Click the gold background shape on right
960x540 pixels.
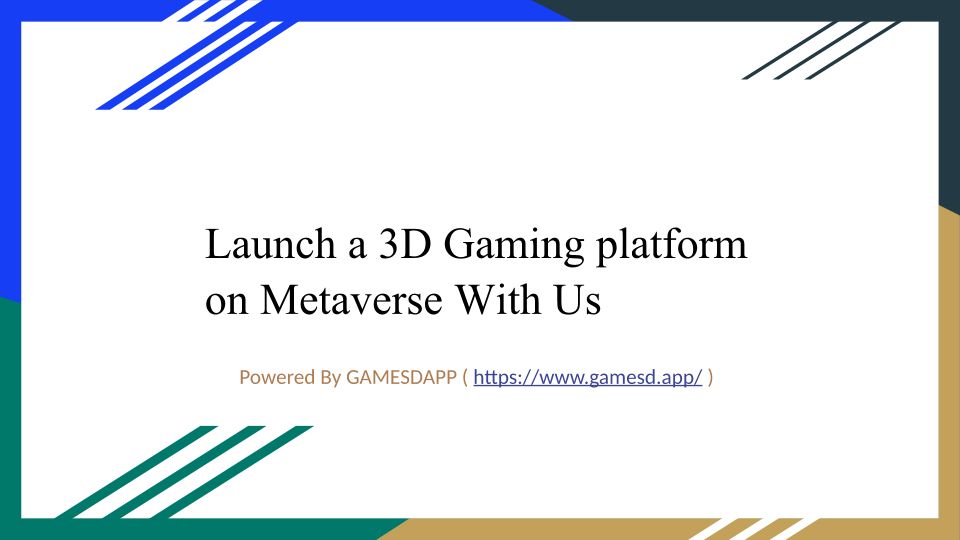pyautogui.click(x=949, y=380)
